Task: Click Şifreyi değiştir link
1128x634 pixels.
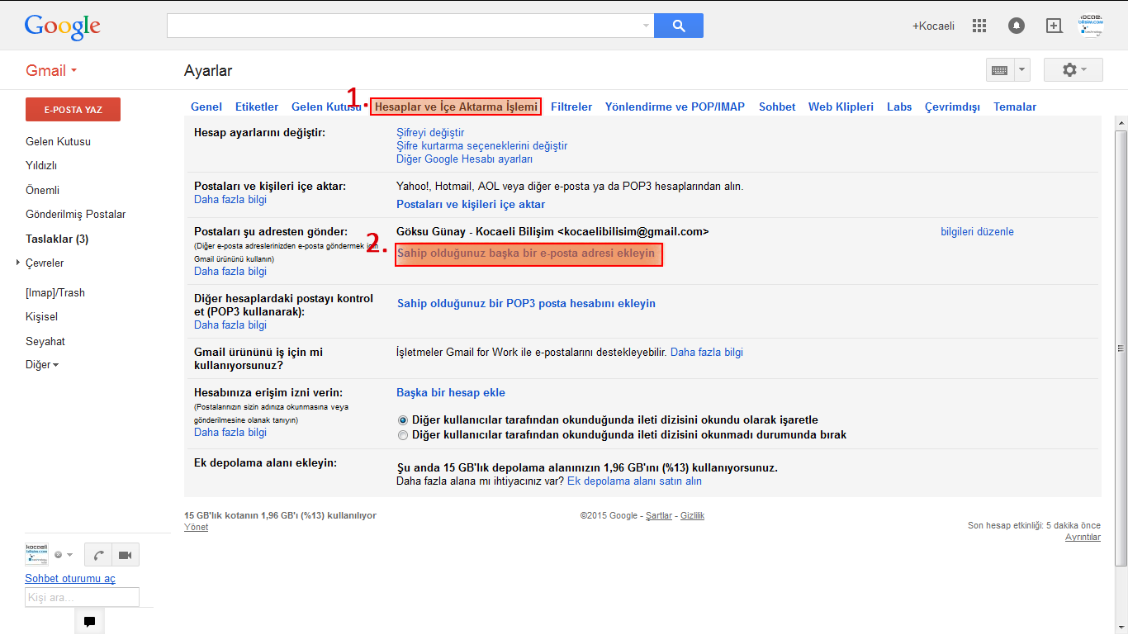Action: point(430,132)
